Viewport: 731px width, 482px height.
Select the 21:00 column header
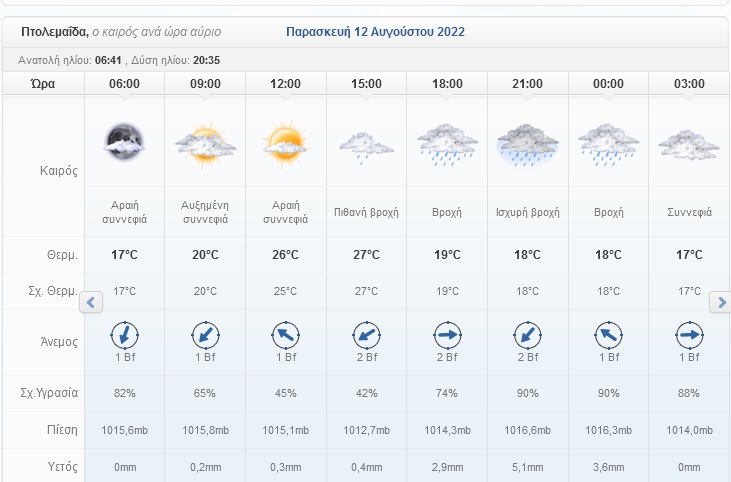tap(527, 84)
